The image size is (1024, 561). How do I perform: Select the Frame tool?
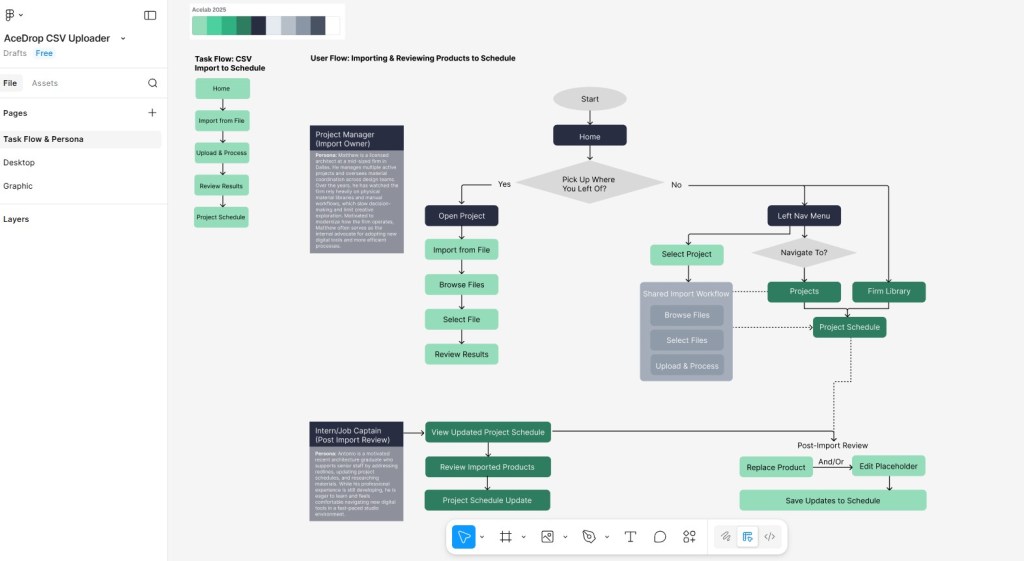click(x=506, y=537)
